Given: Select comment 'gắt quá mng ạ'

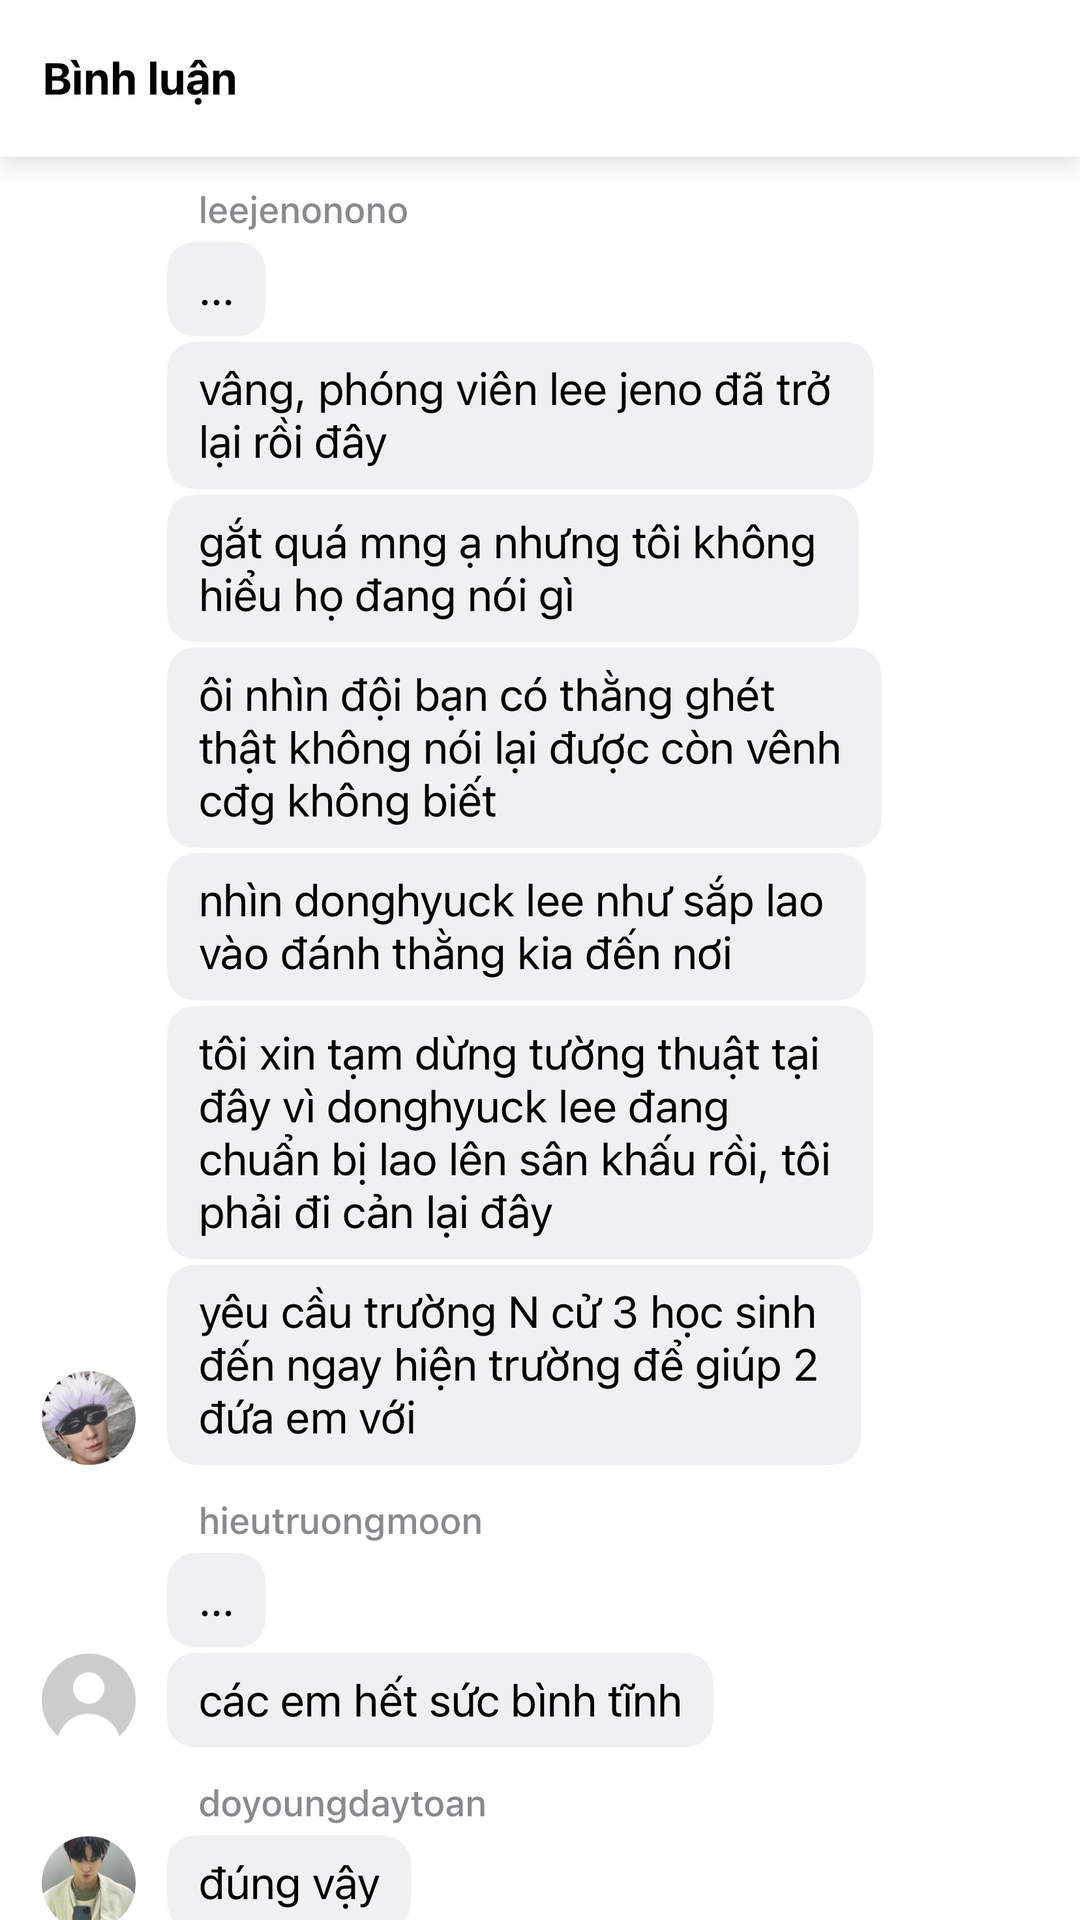Looking at the screenshot, I should pyautogui.click(x=512, y=568).
